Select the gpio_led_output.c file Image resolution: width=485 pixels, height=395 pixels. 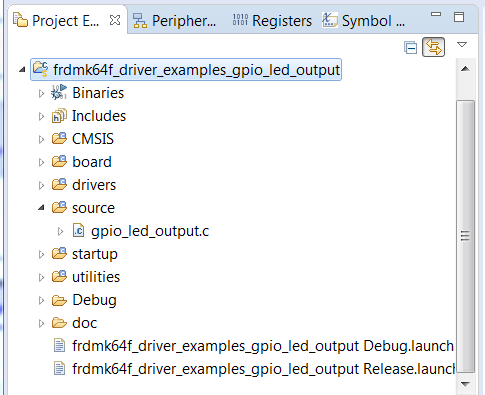tap(150, 231)
